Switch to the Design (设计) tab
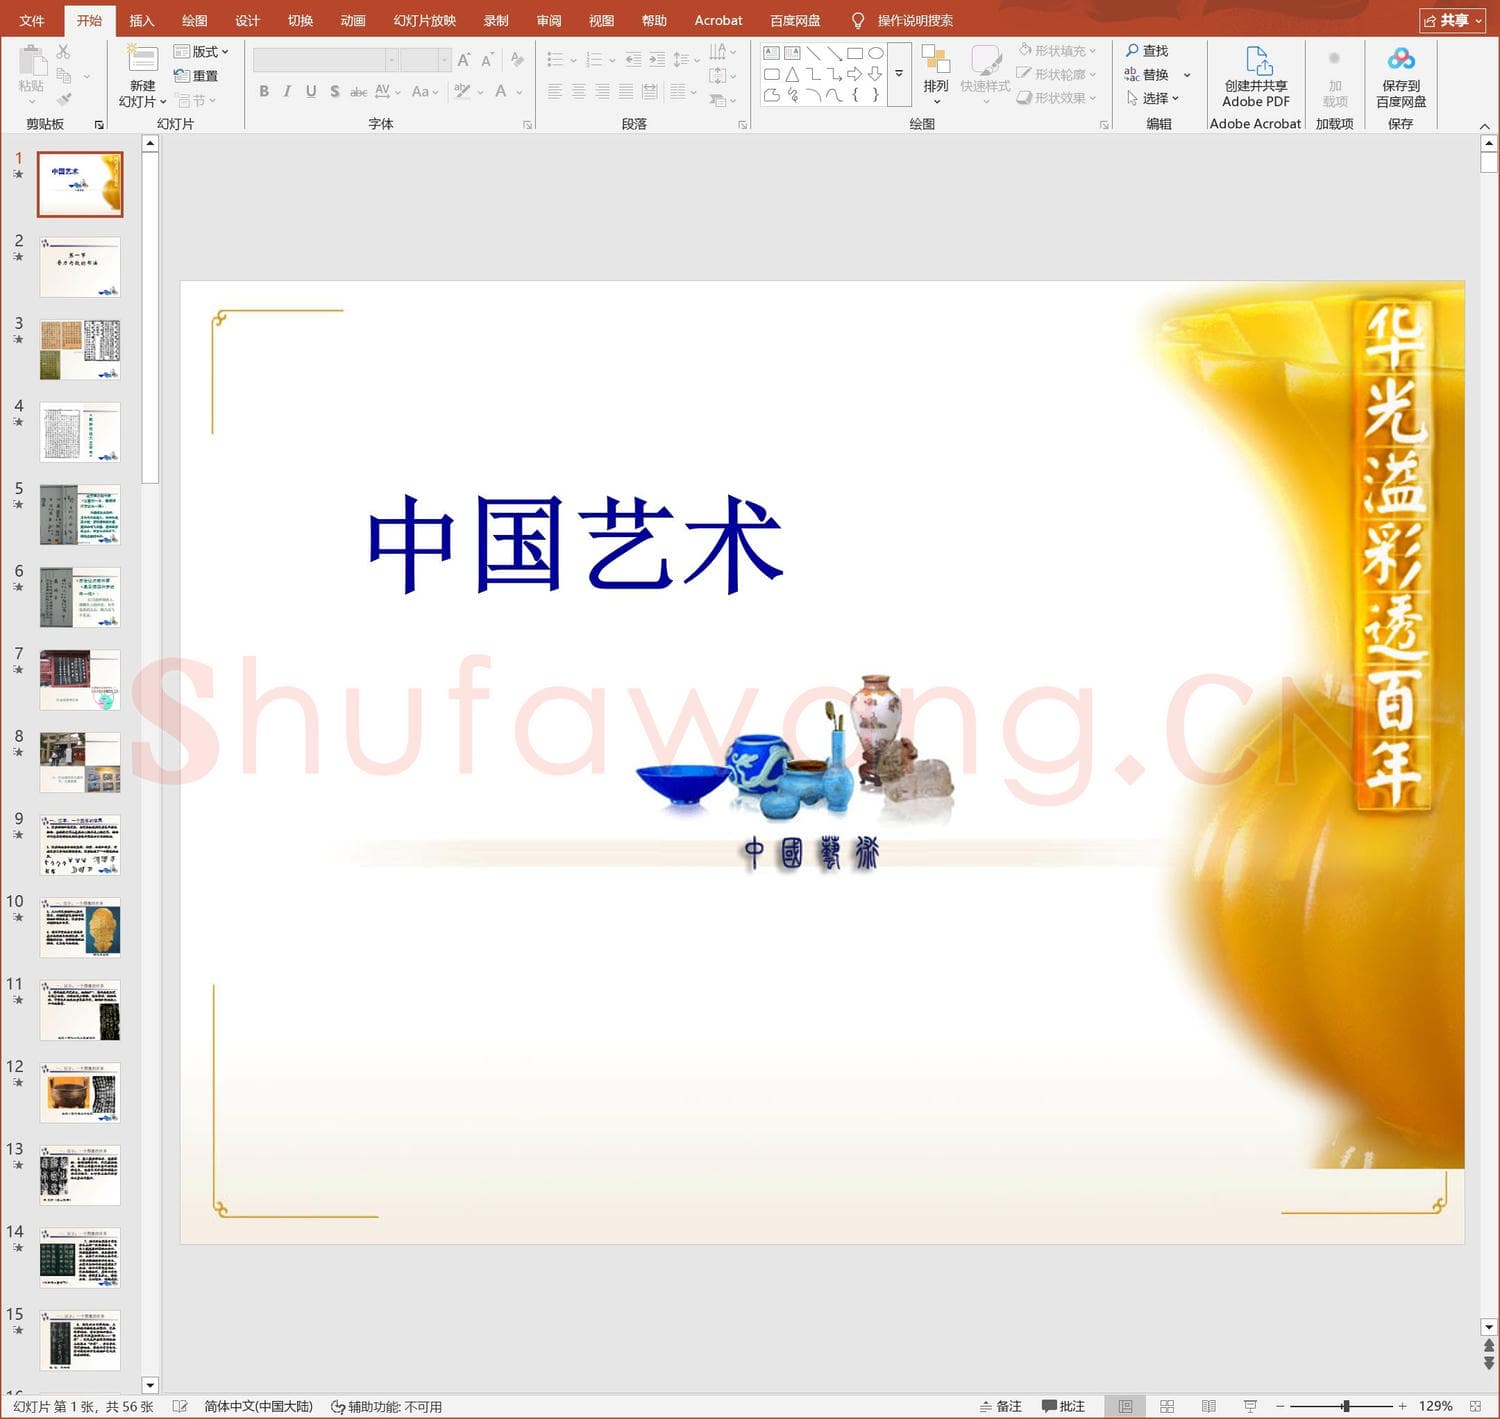Image resolution: width=1500 pixels, height=1419 pixels. click(x=247, y=20)
